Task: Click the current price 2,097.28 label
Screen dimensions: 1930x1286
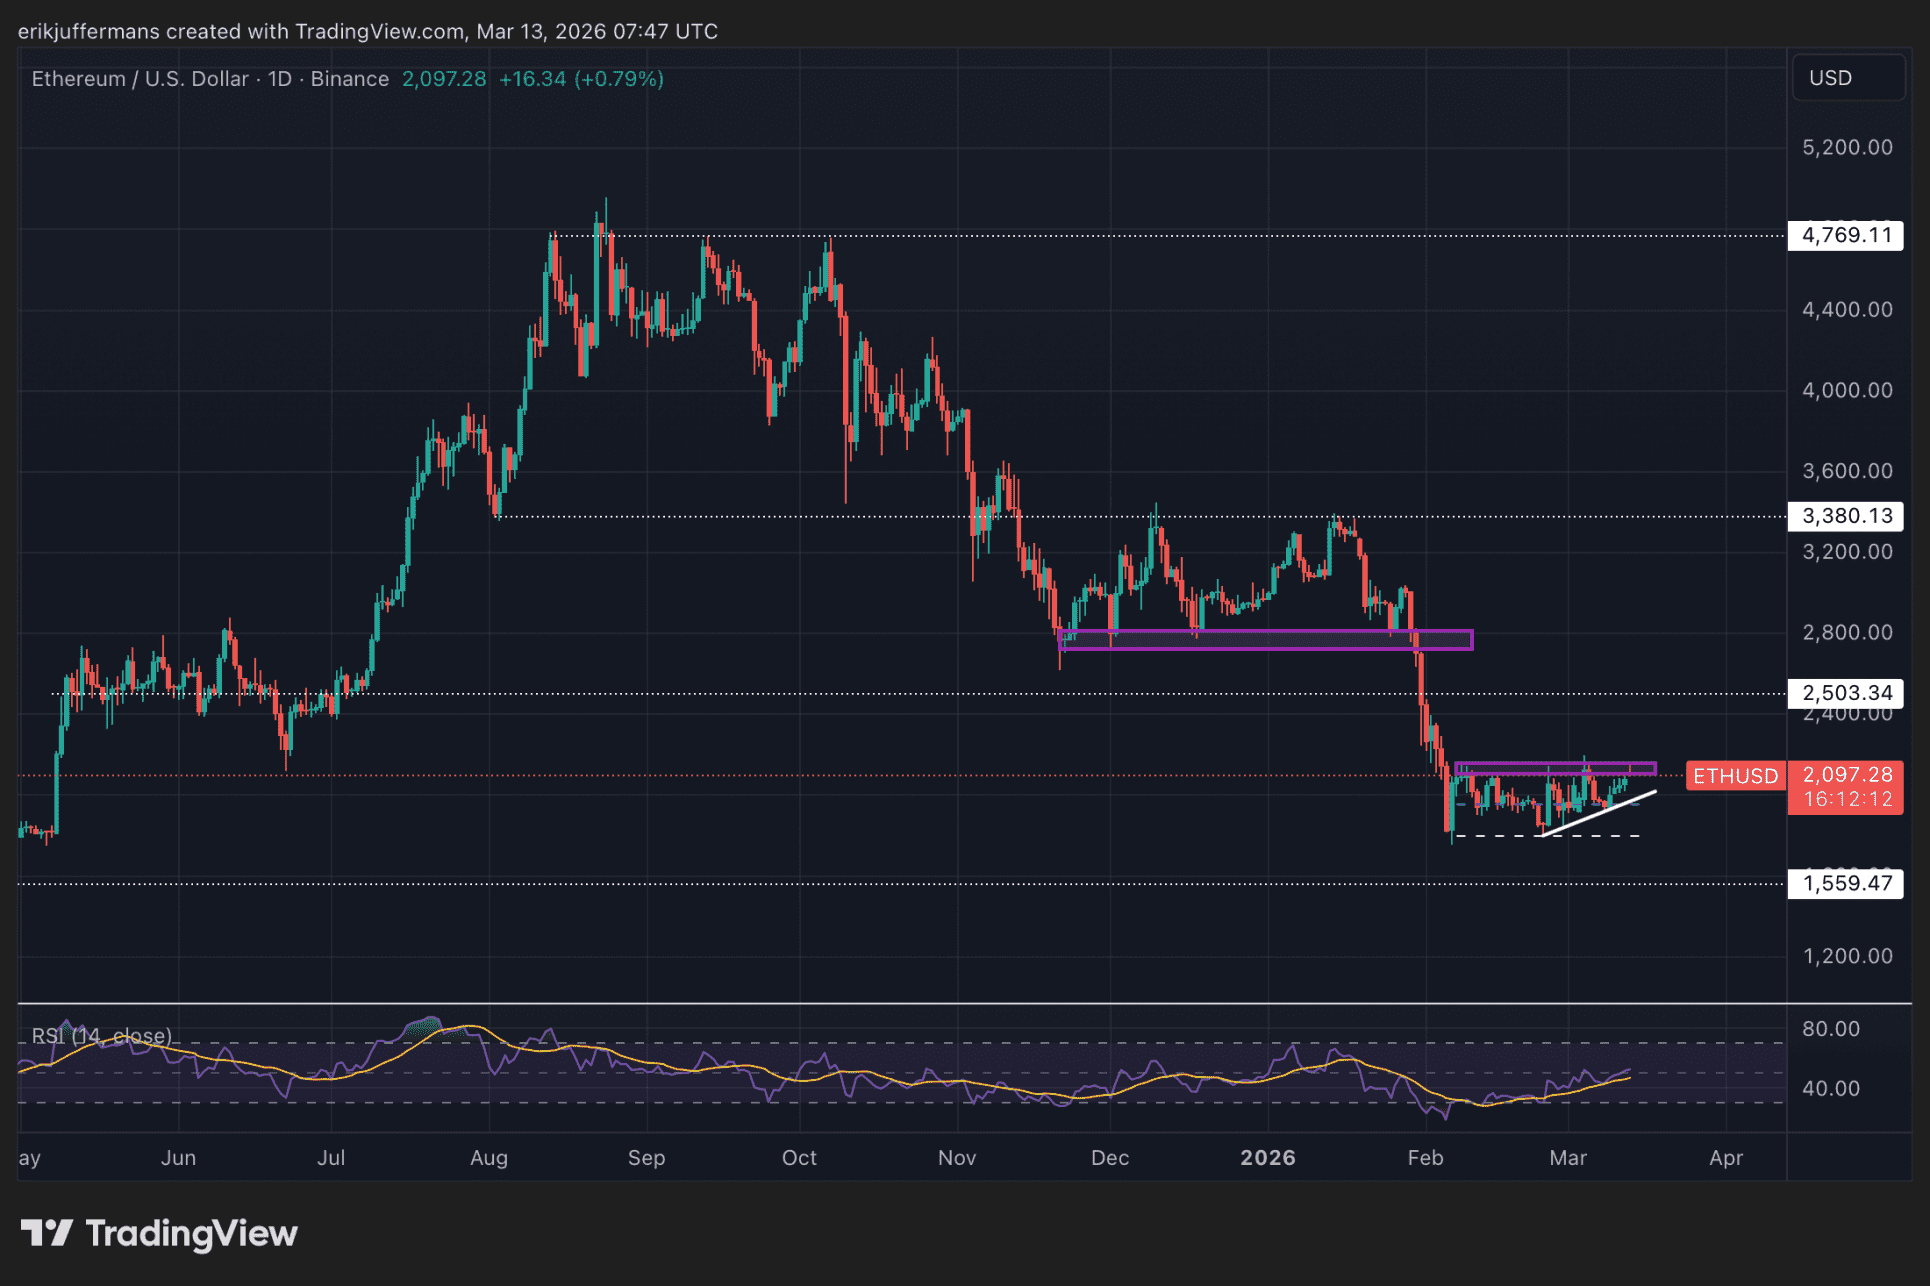Action: coord(1846,774)
